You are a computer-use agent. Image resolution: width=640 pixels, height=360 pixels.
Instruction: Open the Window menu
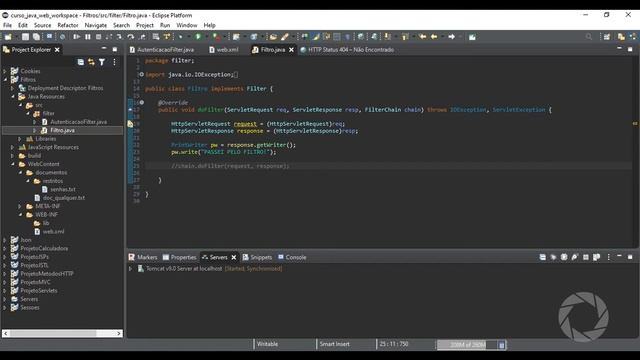[187, 25]
